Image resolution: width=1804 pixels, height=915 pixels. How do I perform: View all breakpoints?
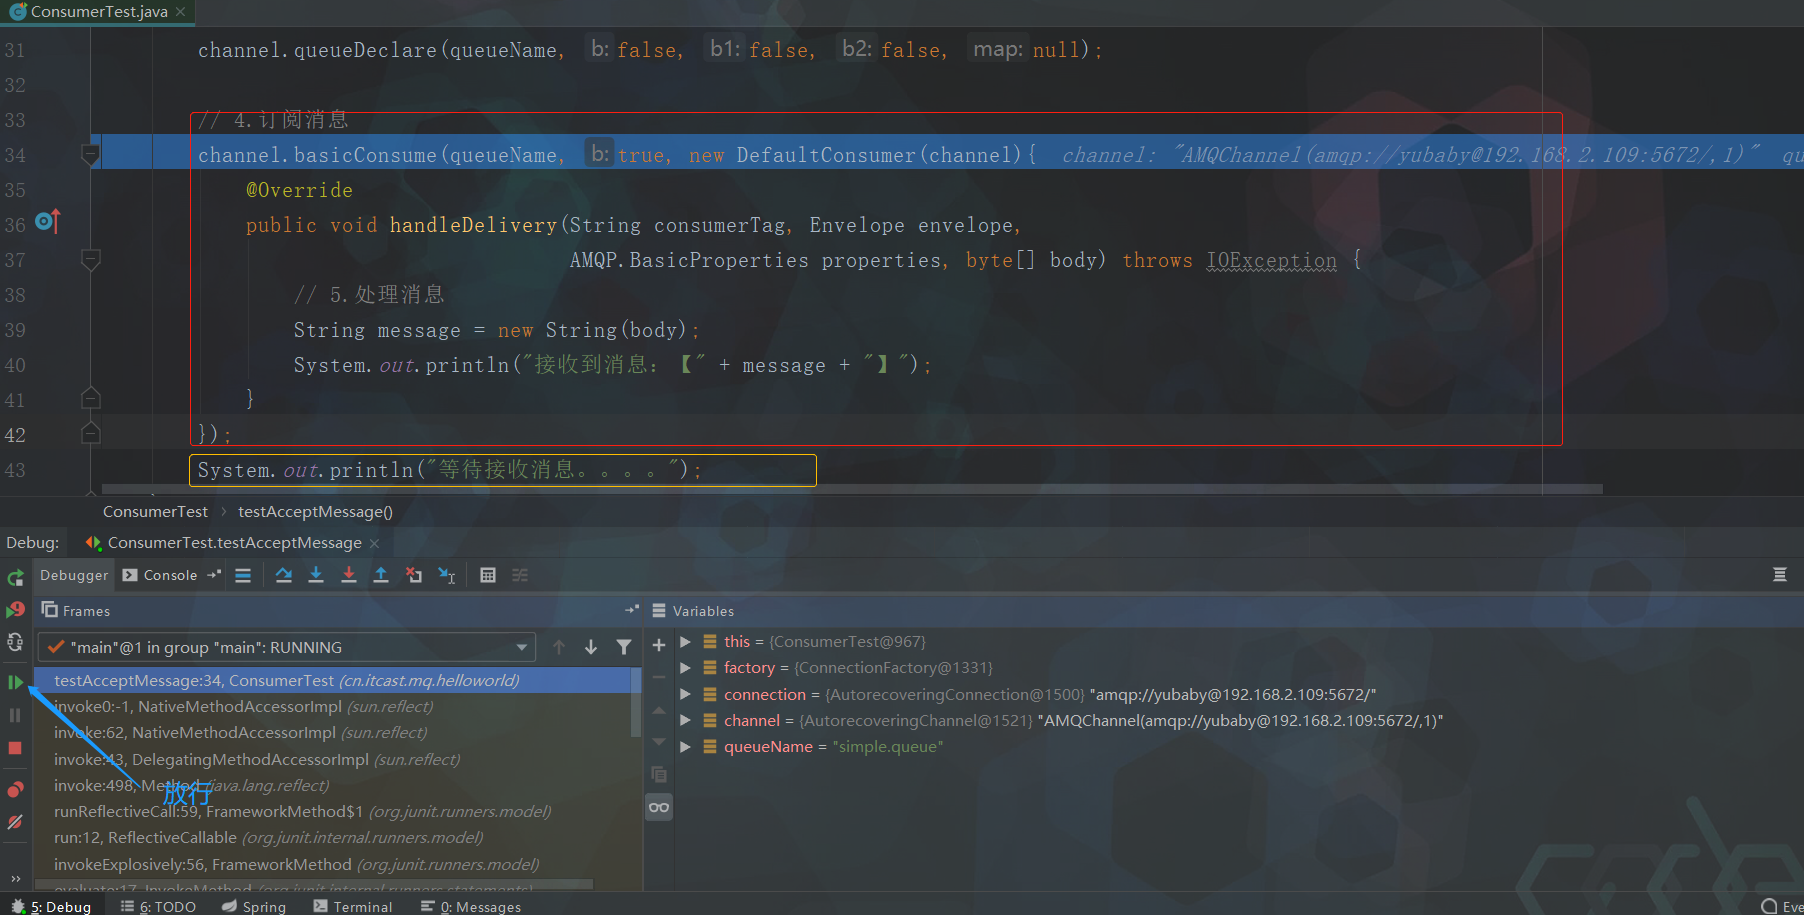click(x=15, y=790)
